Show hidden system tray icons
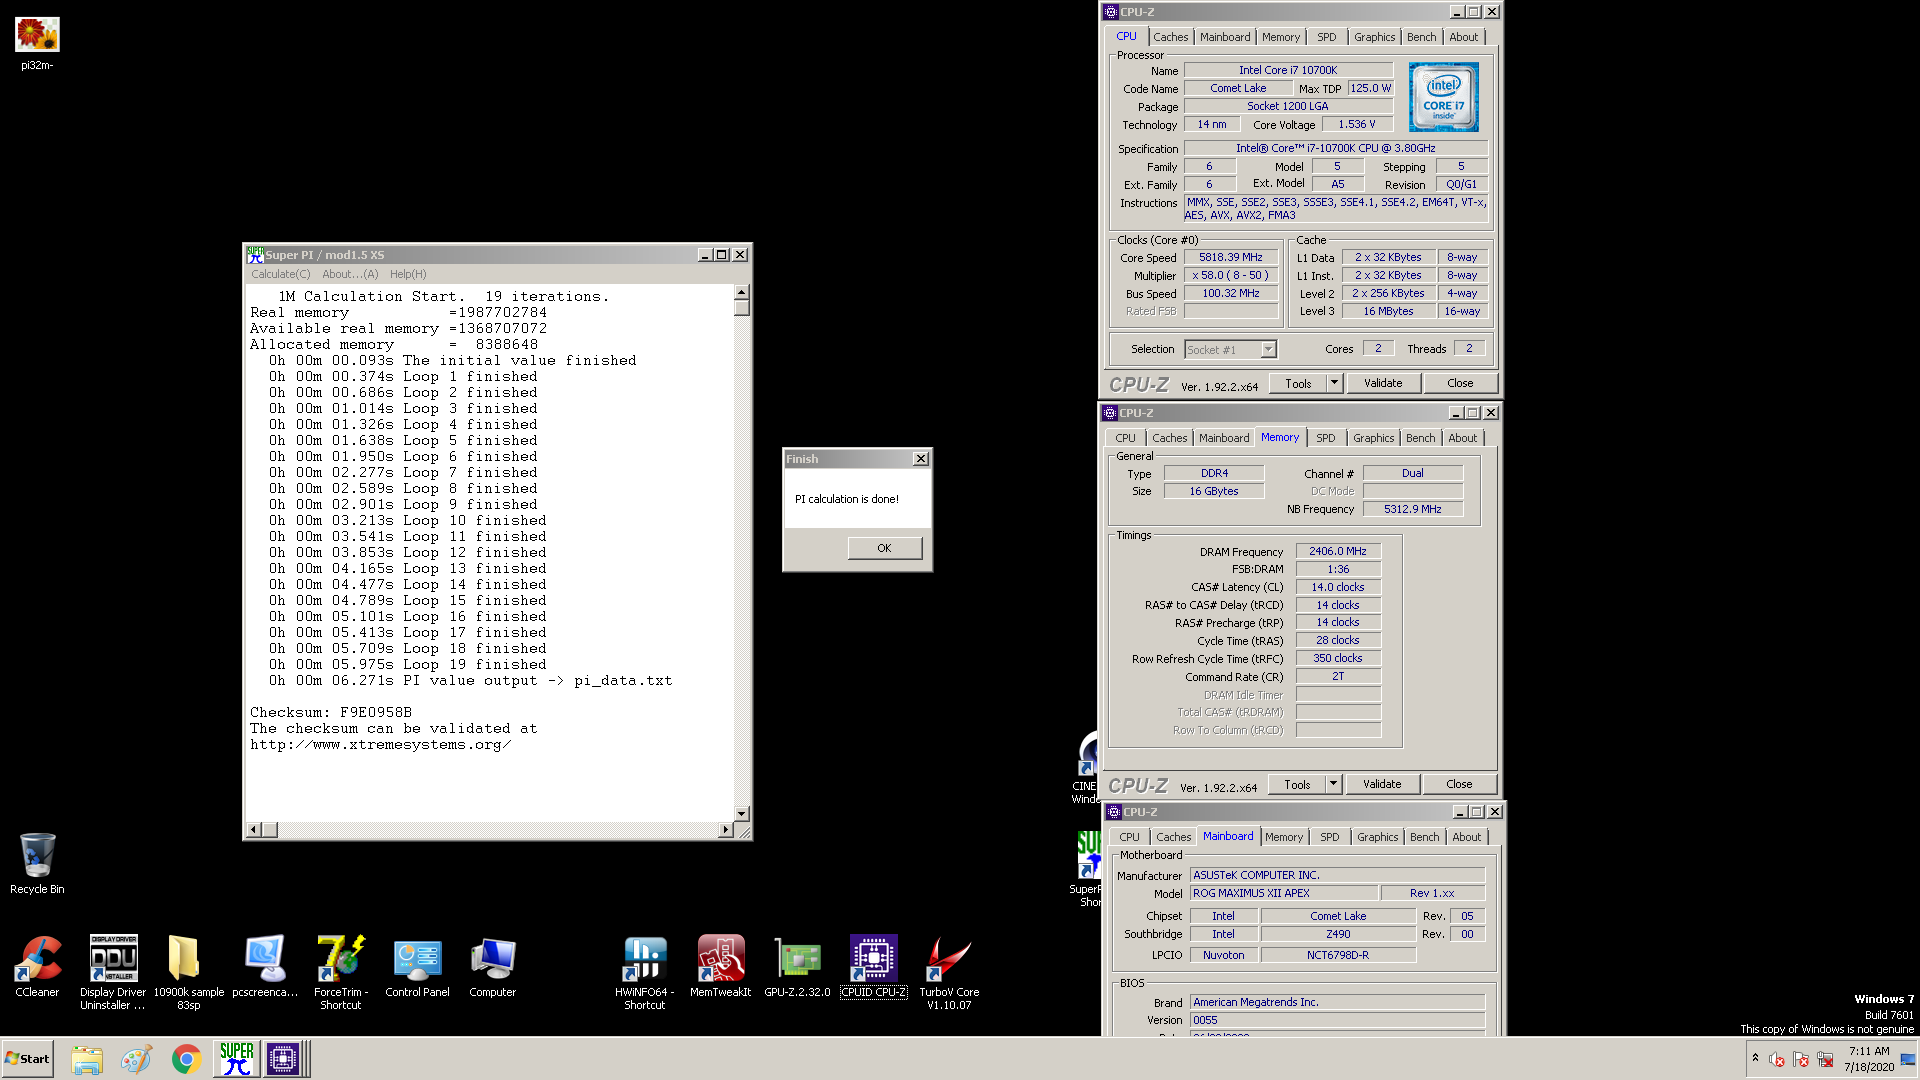The height and width of the screenshot is (1080, 1920). (1755, 1058)
